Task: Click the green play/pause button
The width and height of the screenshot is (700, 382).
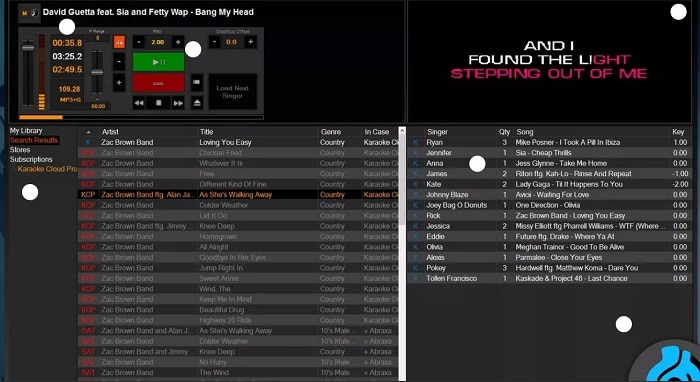Action: point(158,62)
